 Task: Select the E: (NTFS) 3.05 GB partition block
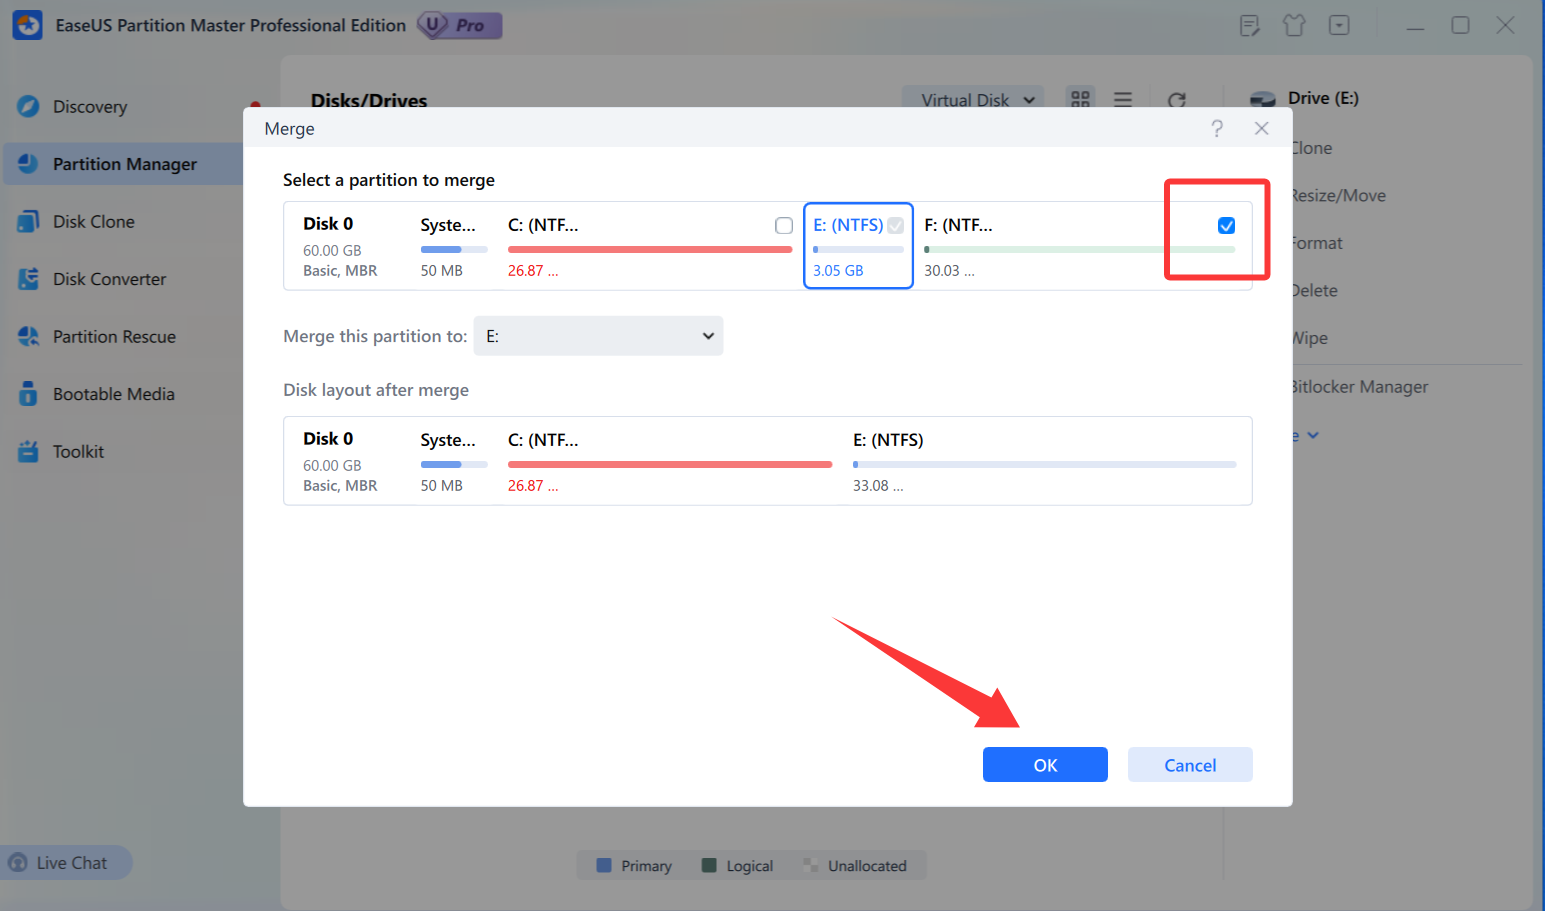tap(858, 246)
